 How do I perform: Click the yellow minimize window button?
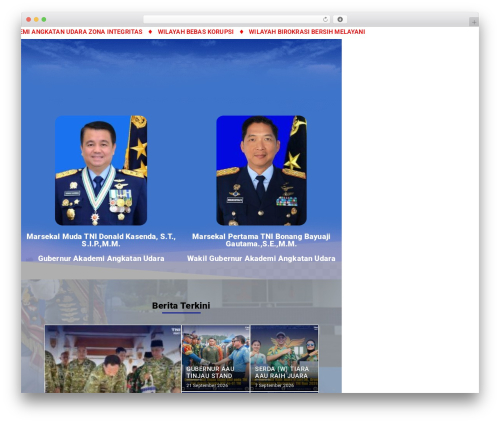[x=36, y=20]
